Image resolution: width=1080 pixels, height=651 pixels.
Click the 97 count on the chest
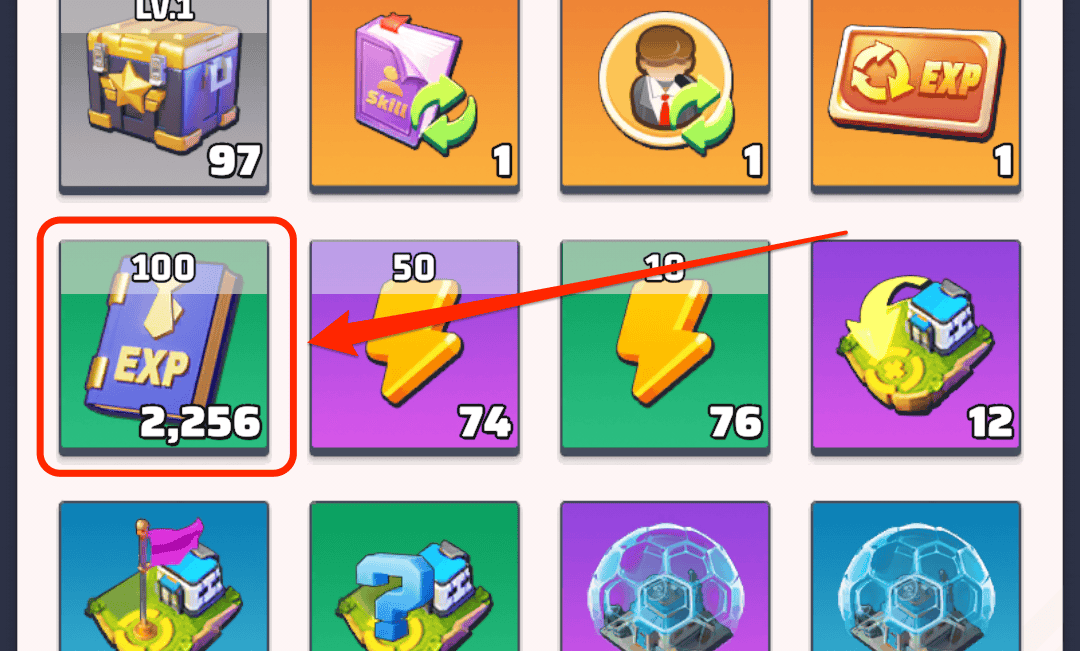click(234, 161)
